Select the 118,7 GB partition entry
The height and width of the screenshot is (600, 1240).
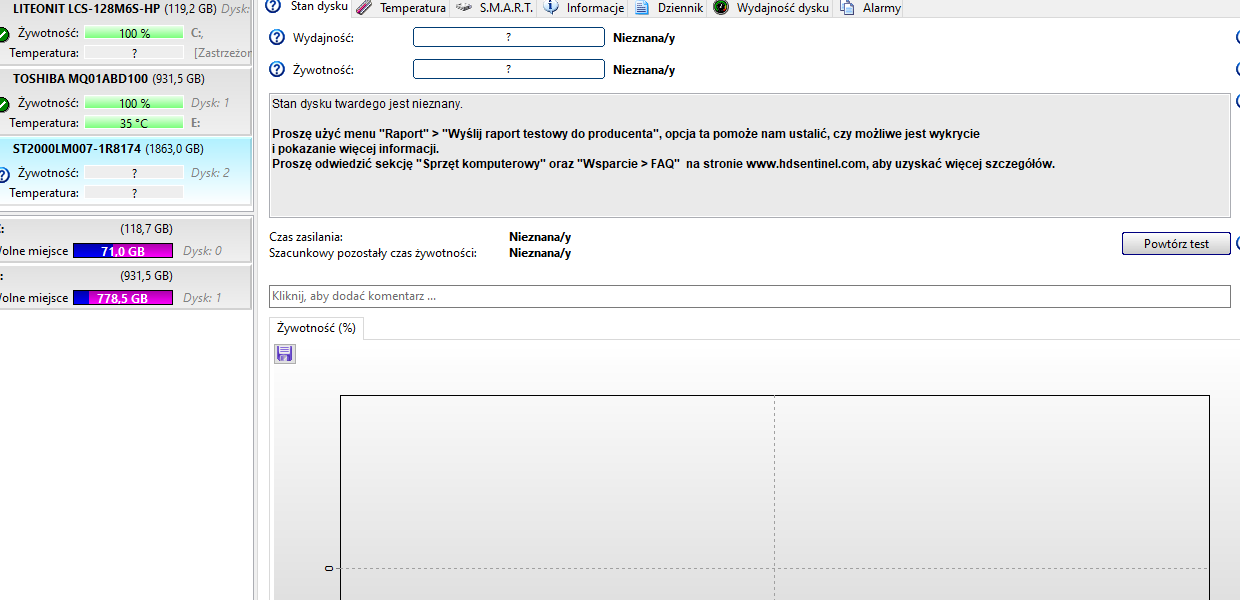[x=125, y=240]
